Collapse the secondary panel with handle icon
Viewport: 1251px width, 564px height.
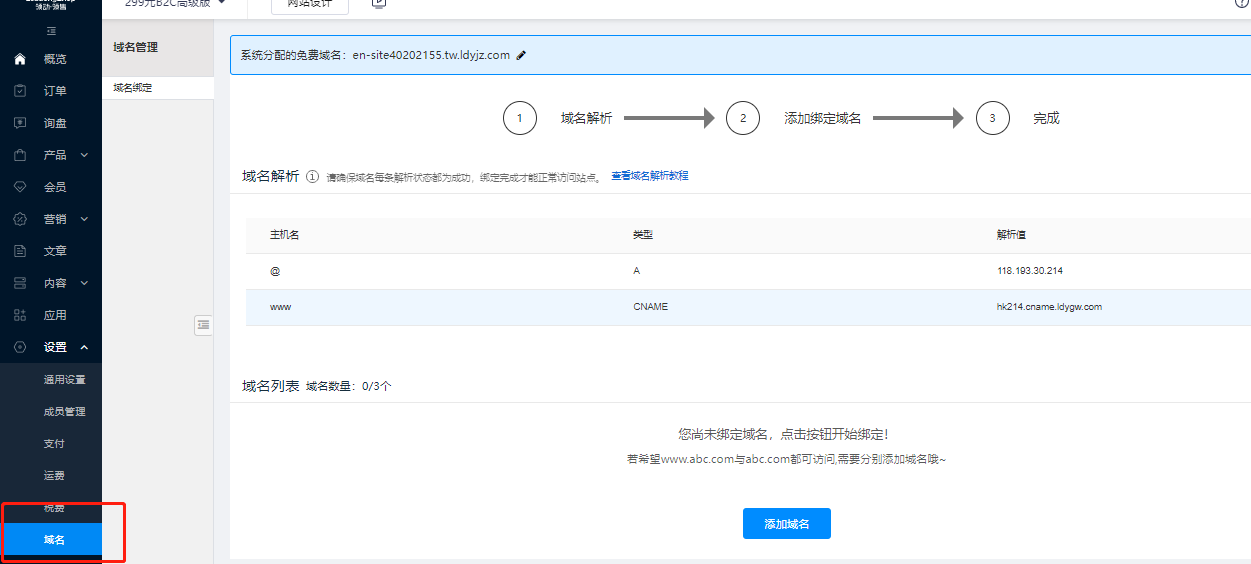click(203, 324)
